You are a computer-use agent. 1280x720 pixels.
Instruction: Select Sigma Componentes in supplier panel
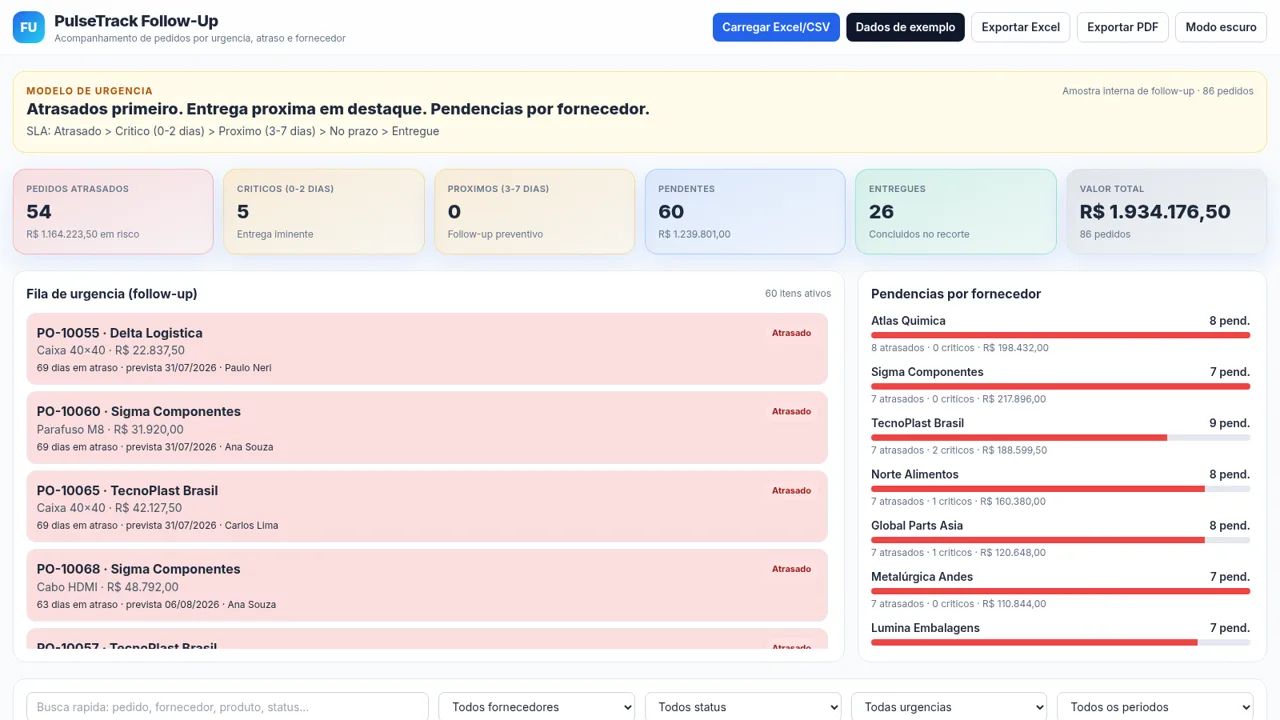[x=927, y=372]
